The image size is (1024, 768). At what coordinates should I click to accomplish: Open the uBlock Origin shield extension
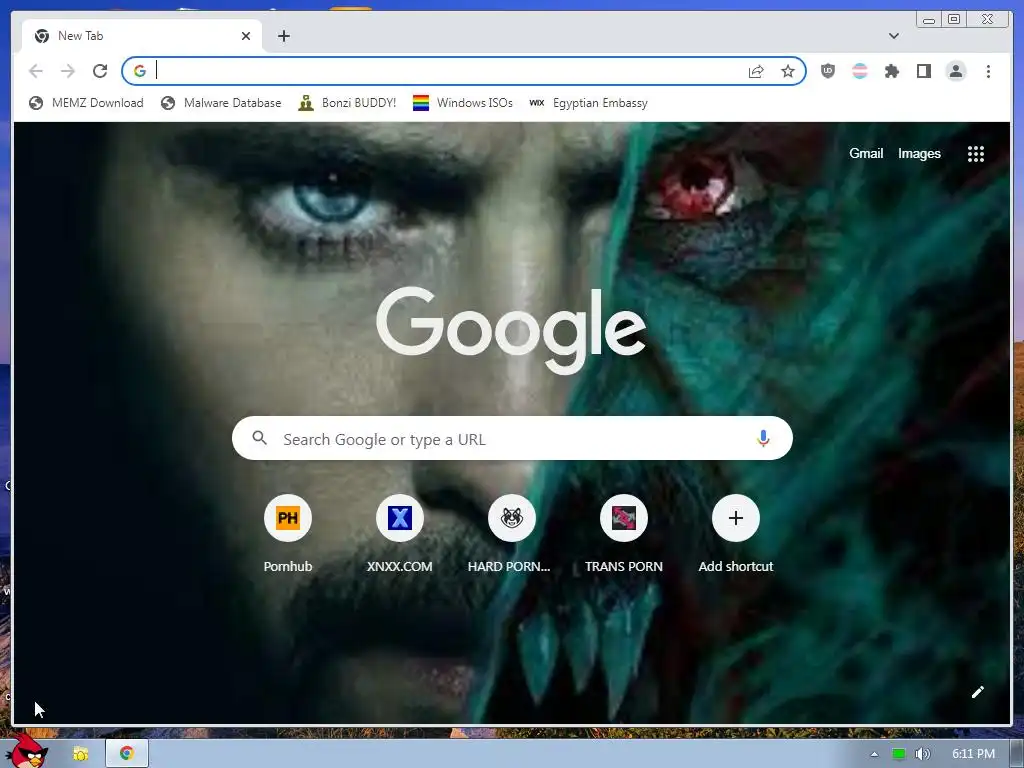click(827, 71)
